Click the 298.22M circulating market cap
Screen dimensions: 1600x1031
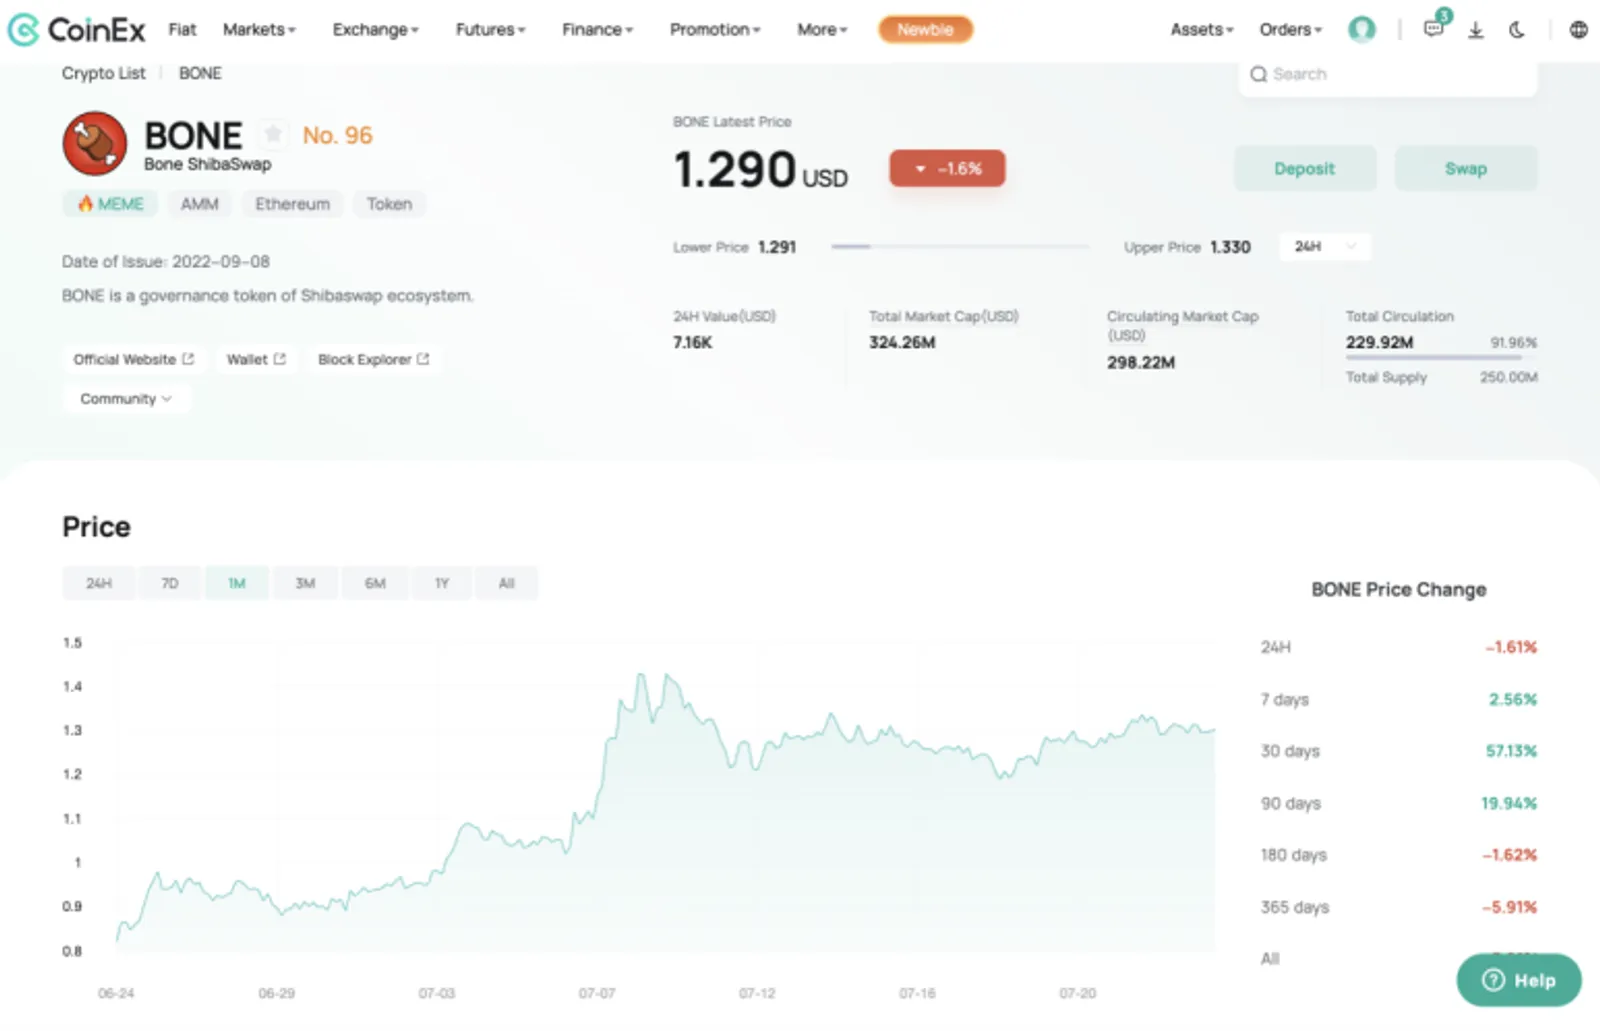tap(1141, 362)
